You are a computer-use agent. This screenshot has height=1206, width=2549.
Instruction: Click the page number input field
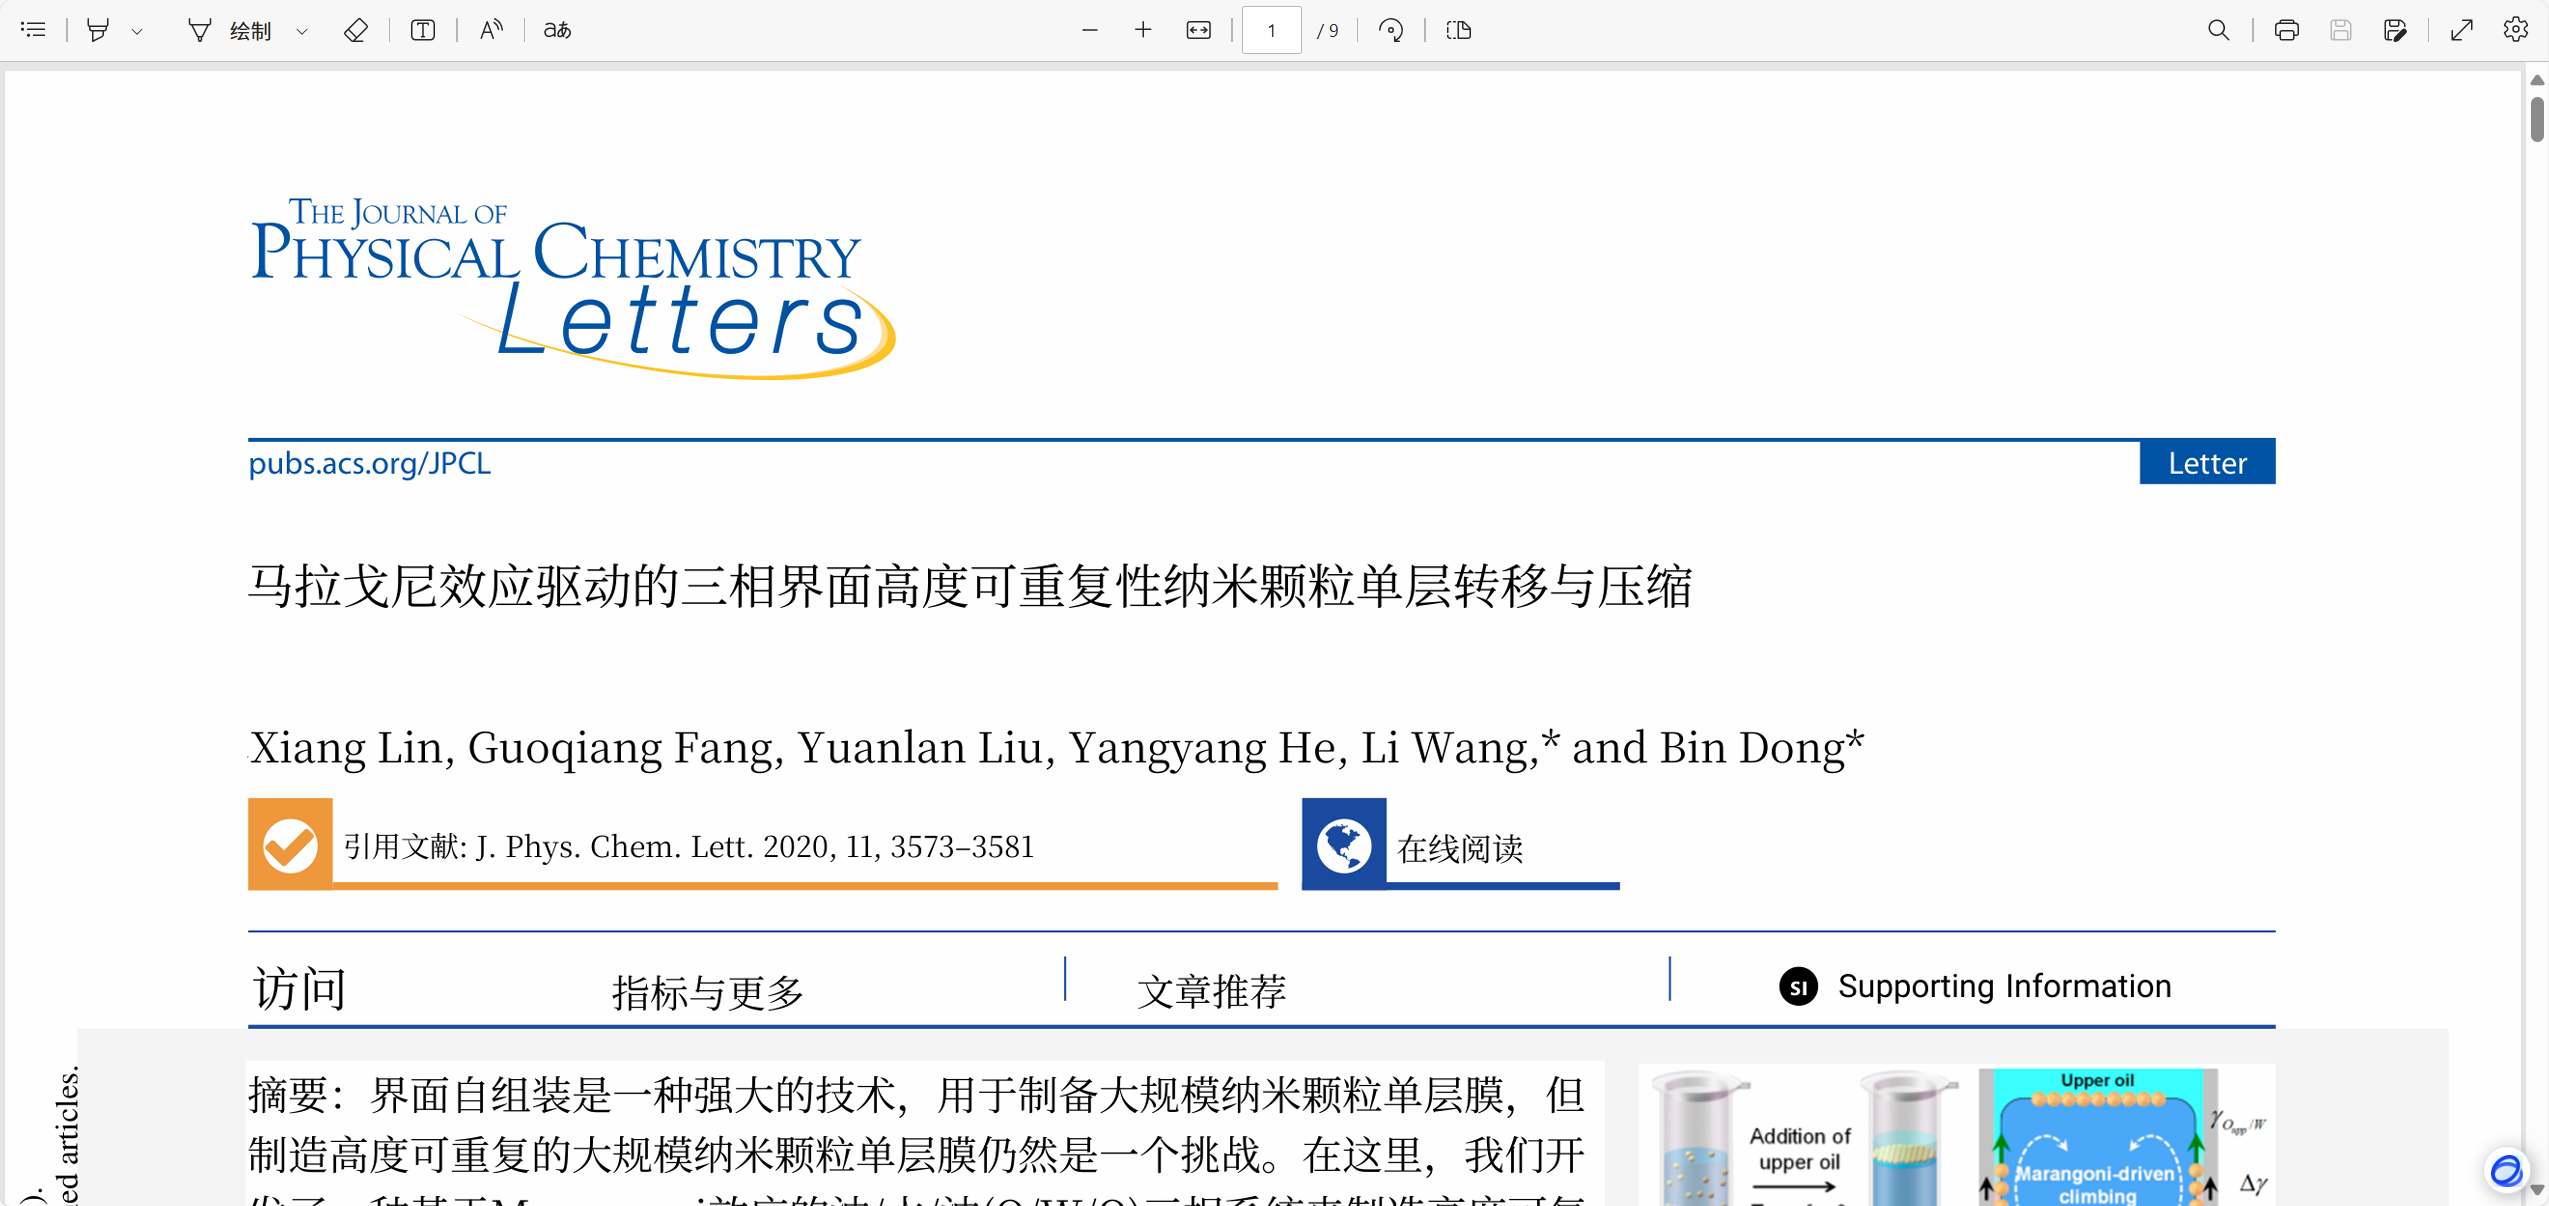coord(1270,30)
